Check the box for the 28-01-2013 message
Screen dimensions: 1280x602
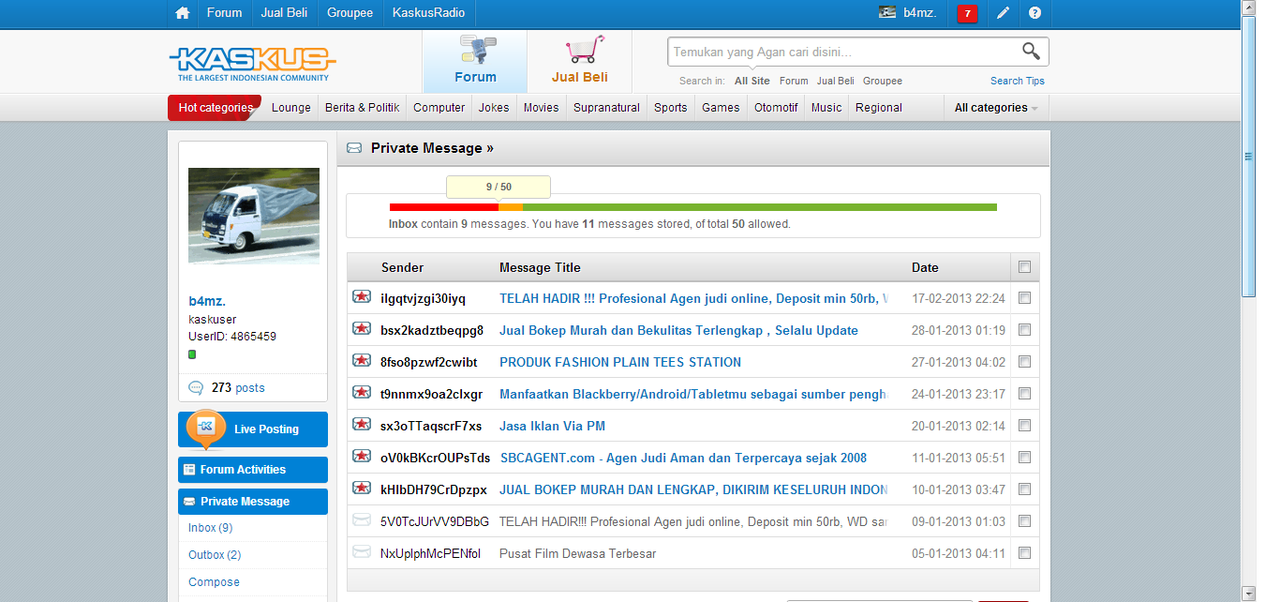[x=1024, y=330]
